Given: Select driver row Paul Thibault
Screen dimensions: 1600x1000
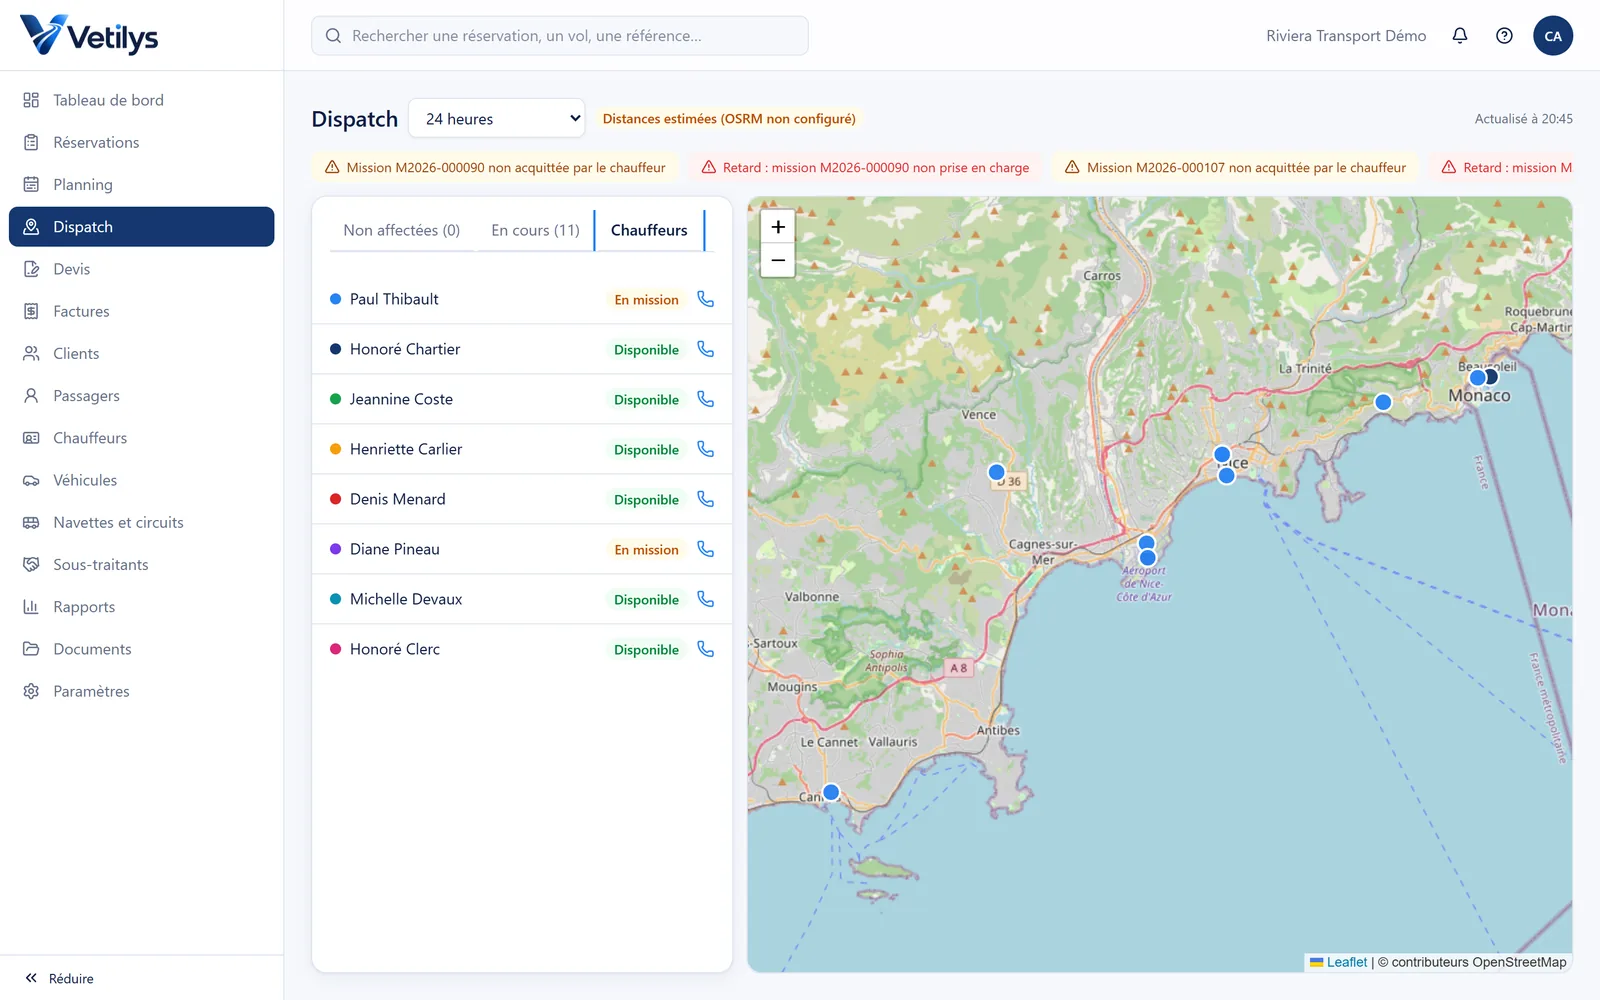Looking at the screenshot, I should coord(522,299).
